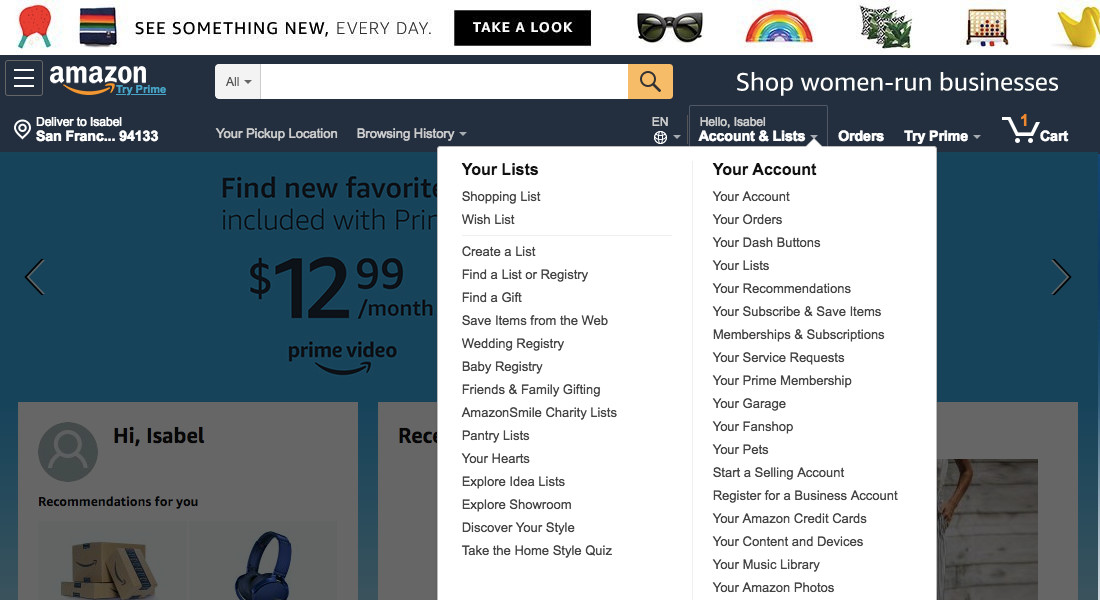Viewport: 1100px width, 600px height.
Task: Open the shopping cart
Action: coord(1036,131)
